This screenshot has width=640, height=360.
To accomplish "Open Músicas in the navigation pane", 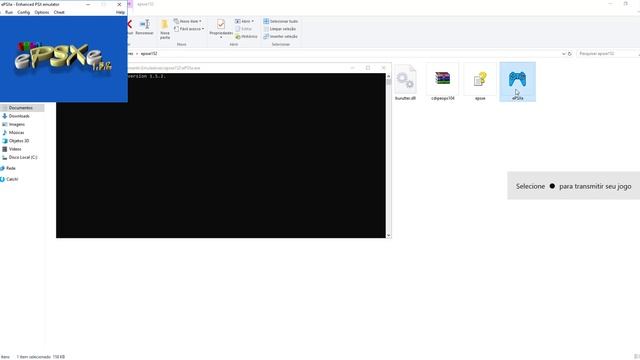I will (16, 133).
